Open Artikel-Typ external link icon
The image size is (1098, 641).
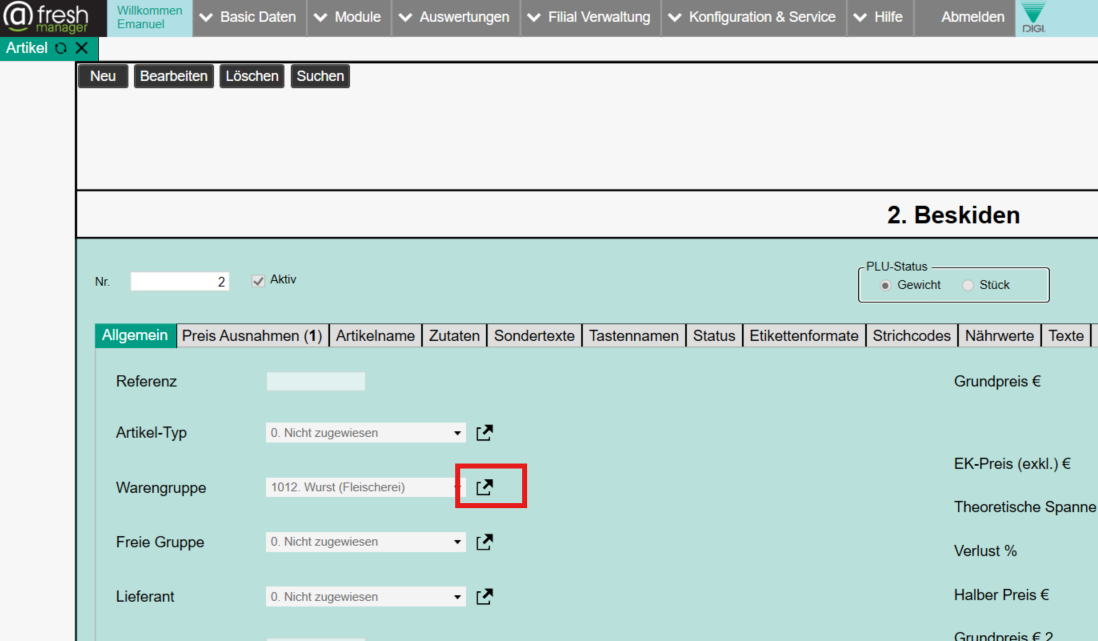[x=485, y=433]
